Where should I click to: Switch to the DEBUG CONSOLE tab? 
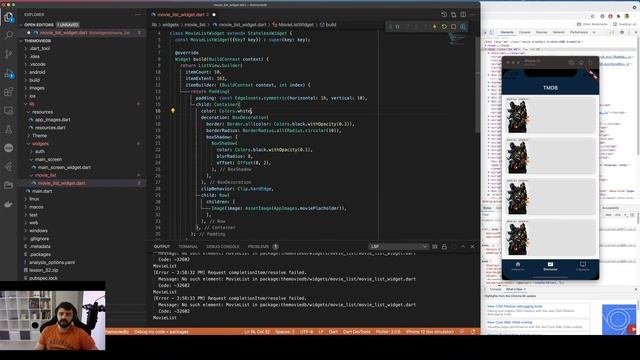pos(222,247)
